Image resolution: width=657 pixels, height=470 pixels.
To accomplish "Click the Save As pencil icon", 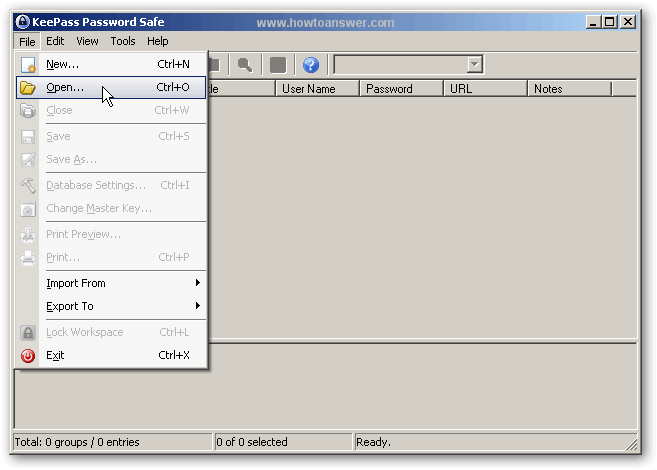I will 28,160.
